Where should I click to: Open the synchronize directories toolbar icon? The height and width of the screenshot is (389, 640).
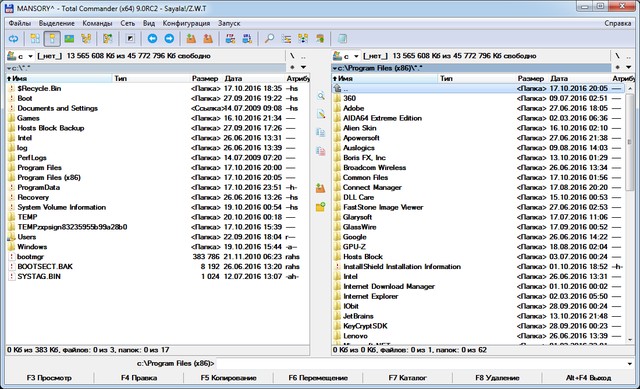pyautogui.click(x=303, y=39)
